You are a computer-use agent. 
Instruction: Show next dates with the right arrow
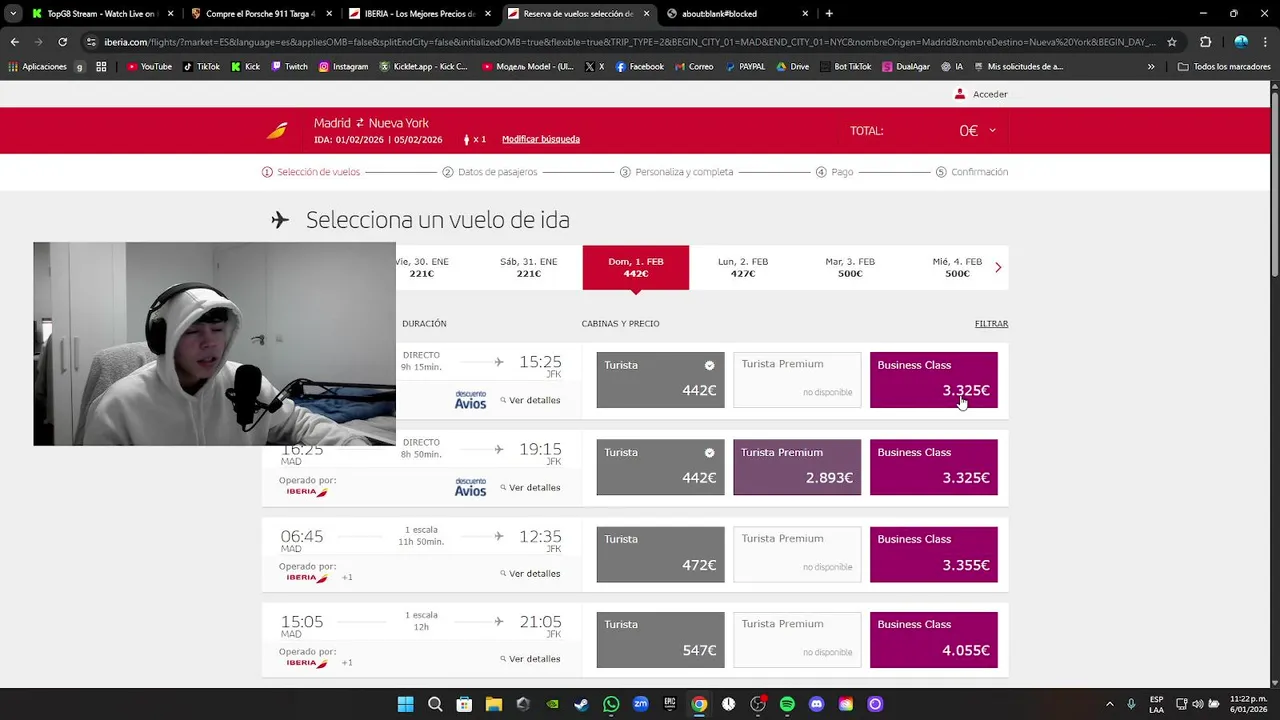click(998, 267)
